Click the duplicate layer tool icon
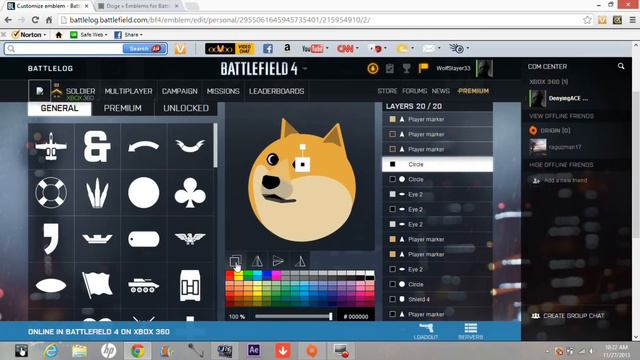640x360 pixels. (235, 261)
